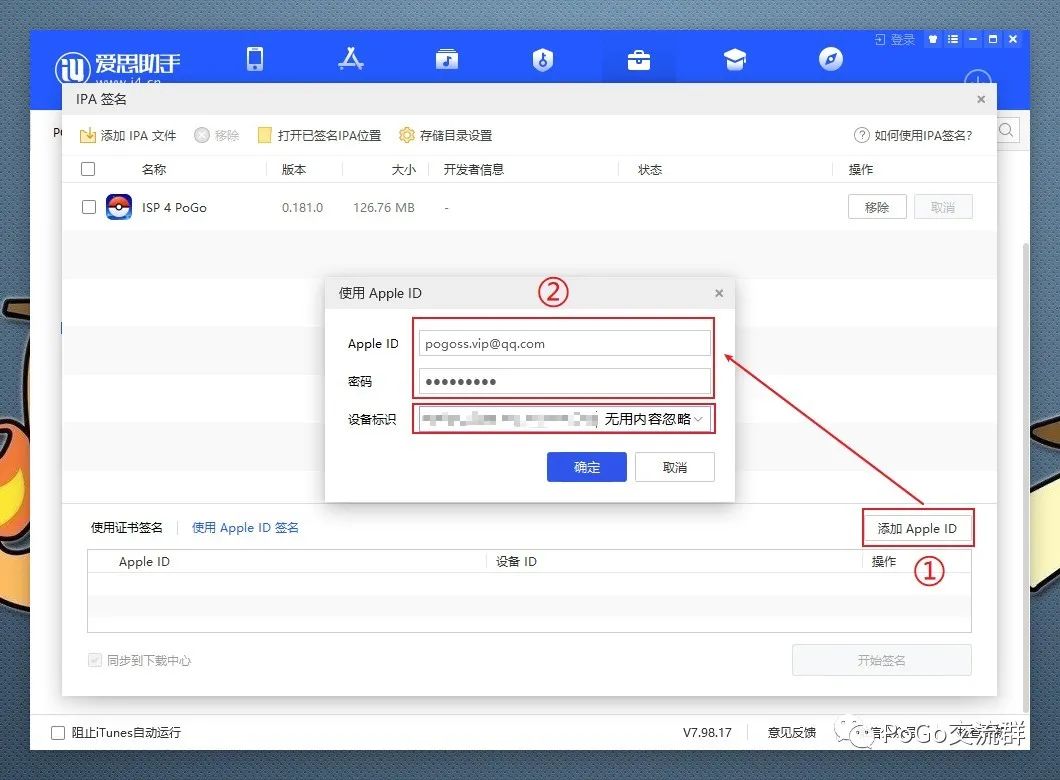Image resolution: width=1060 pixels, height=780 pixels.
Task: Click the skin shirt icon in title bar
Action: tap(933, 39)
